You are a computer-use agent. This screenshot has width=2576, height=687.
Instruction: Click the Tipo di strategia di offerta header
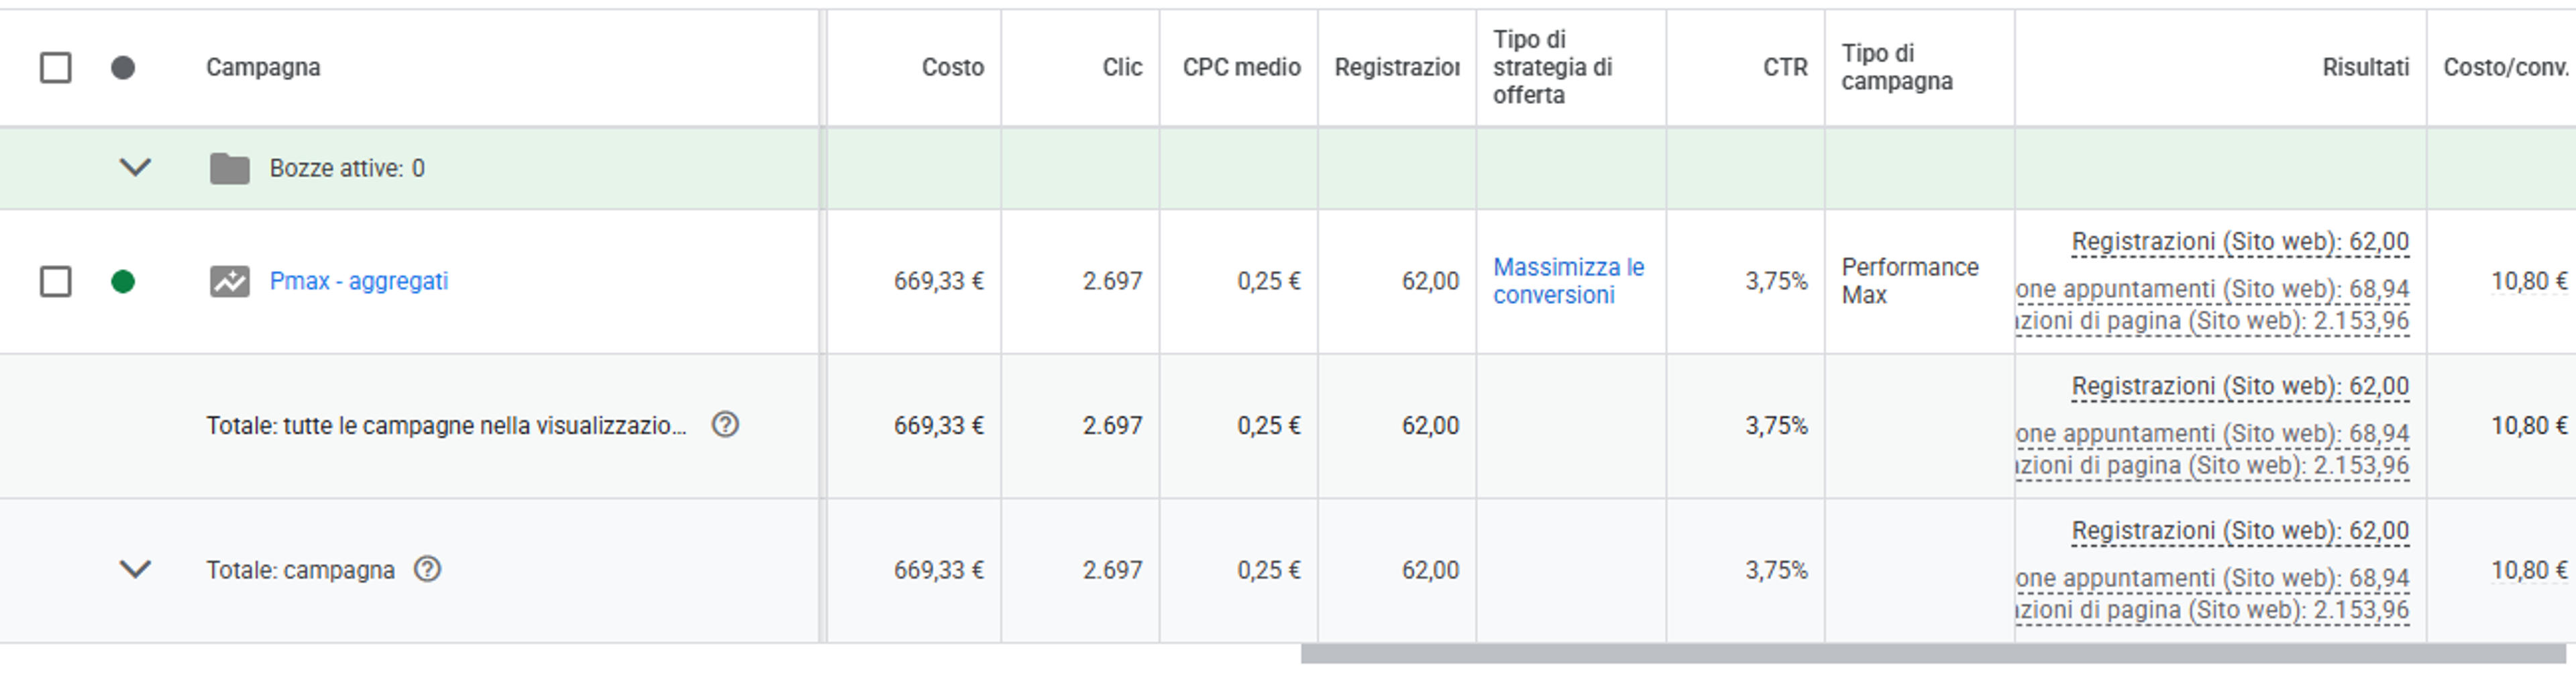click(x=1552, y=67)
